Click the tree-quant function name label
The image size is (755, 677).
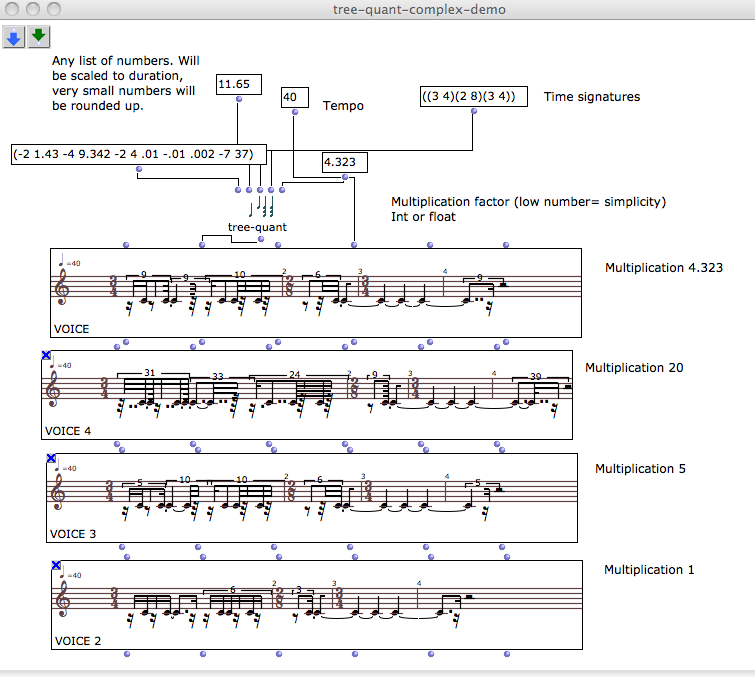(257, 227)
